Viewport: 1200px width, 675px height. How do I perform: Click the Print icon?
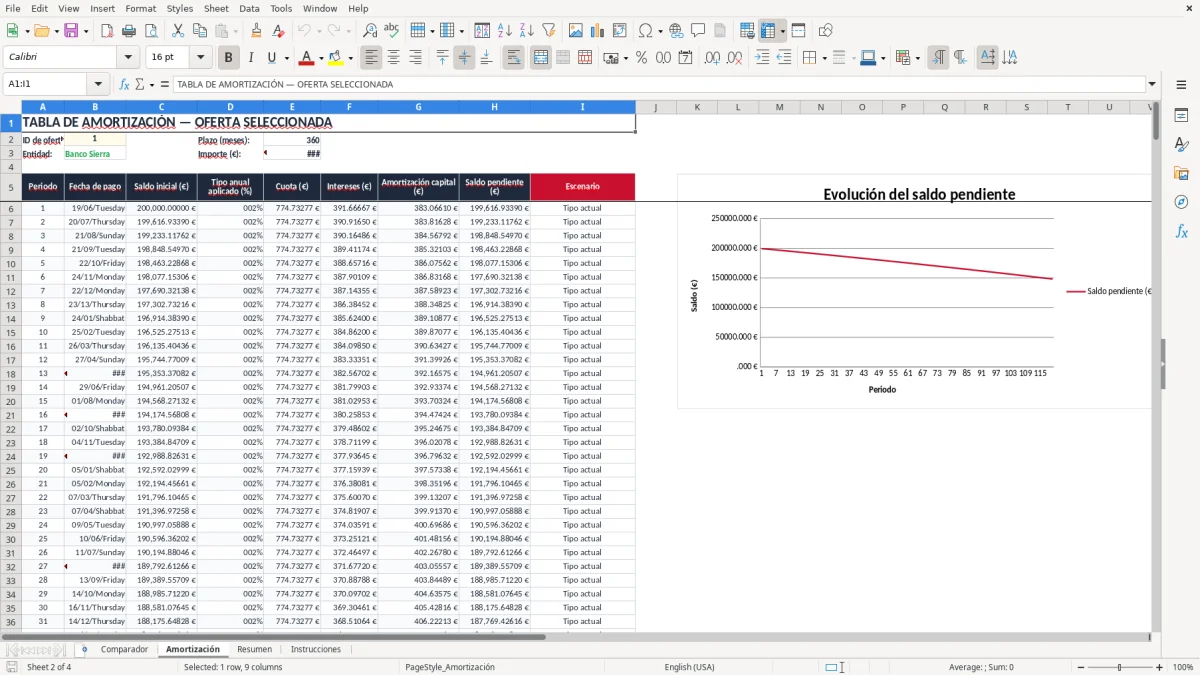(x=130, y=31)
